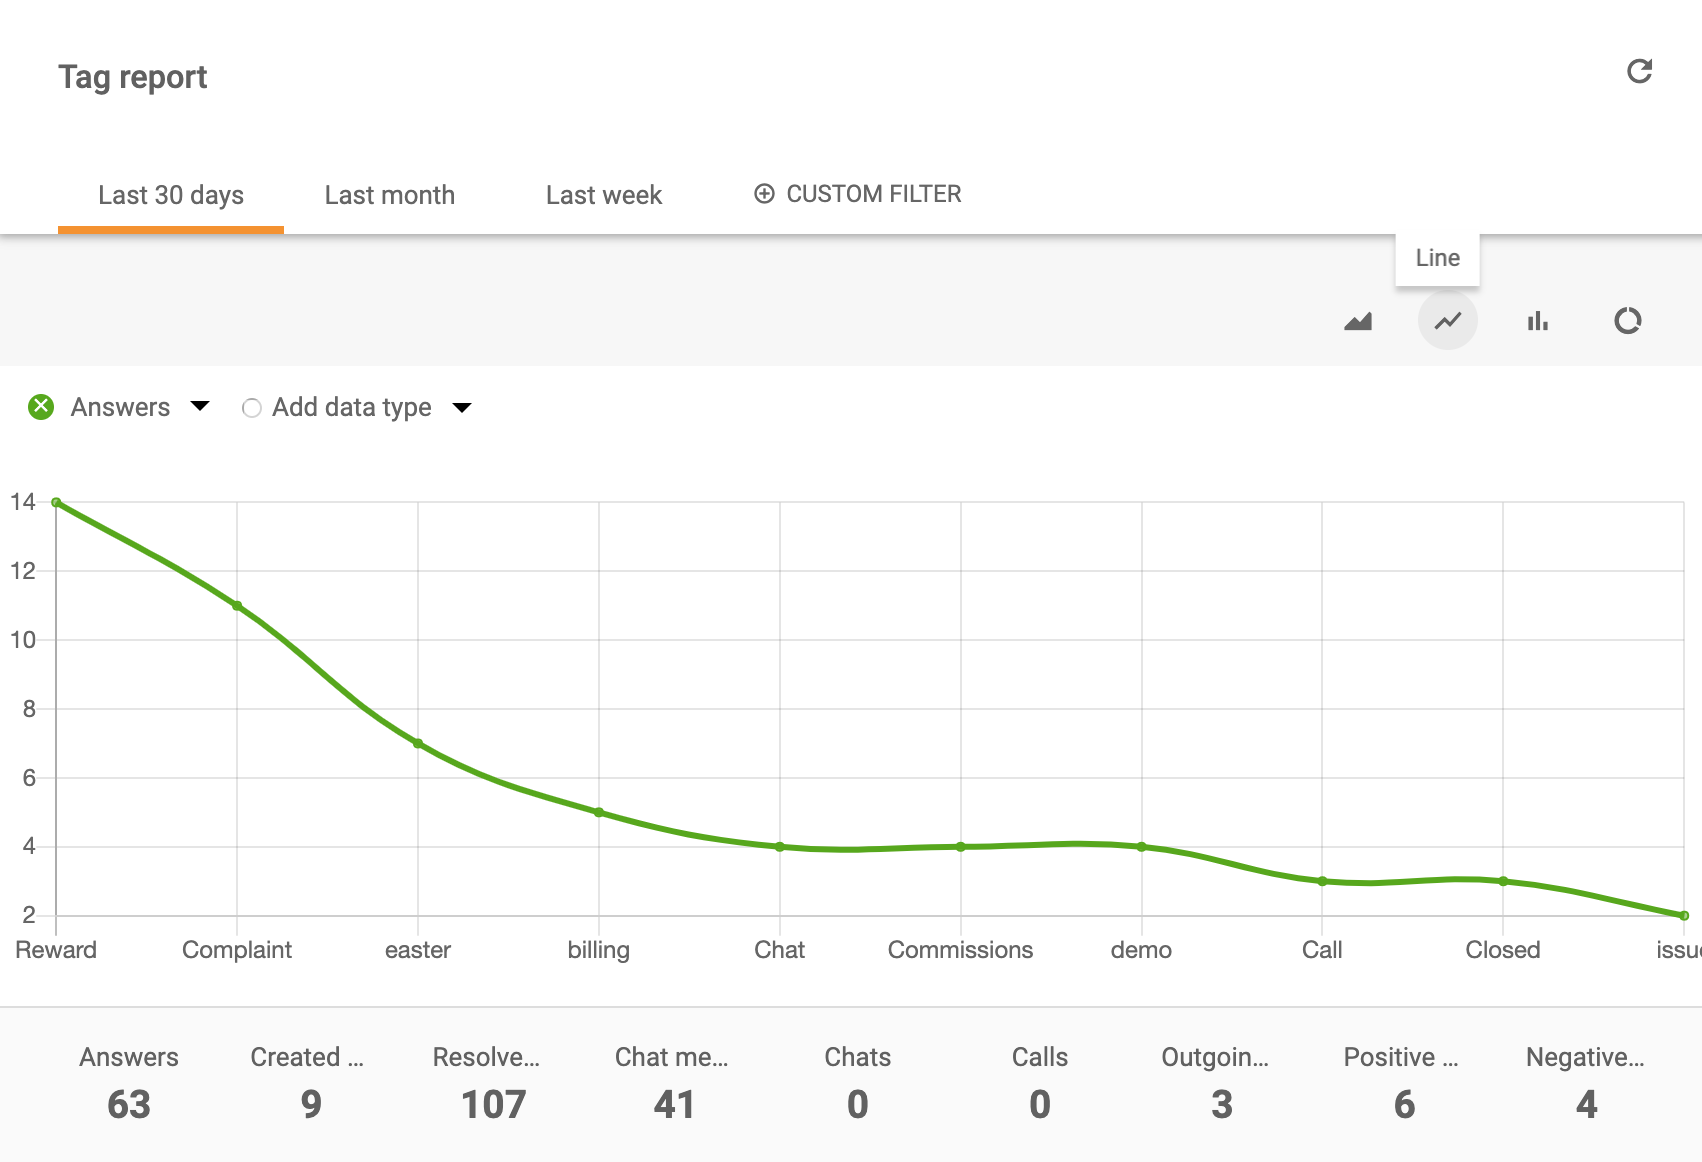Click the circular reload icon beside chart types
Screen dimensions: 1702x1162
pos(1628,321)
